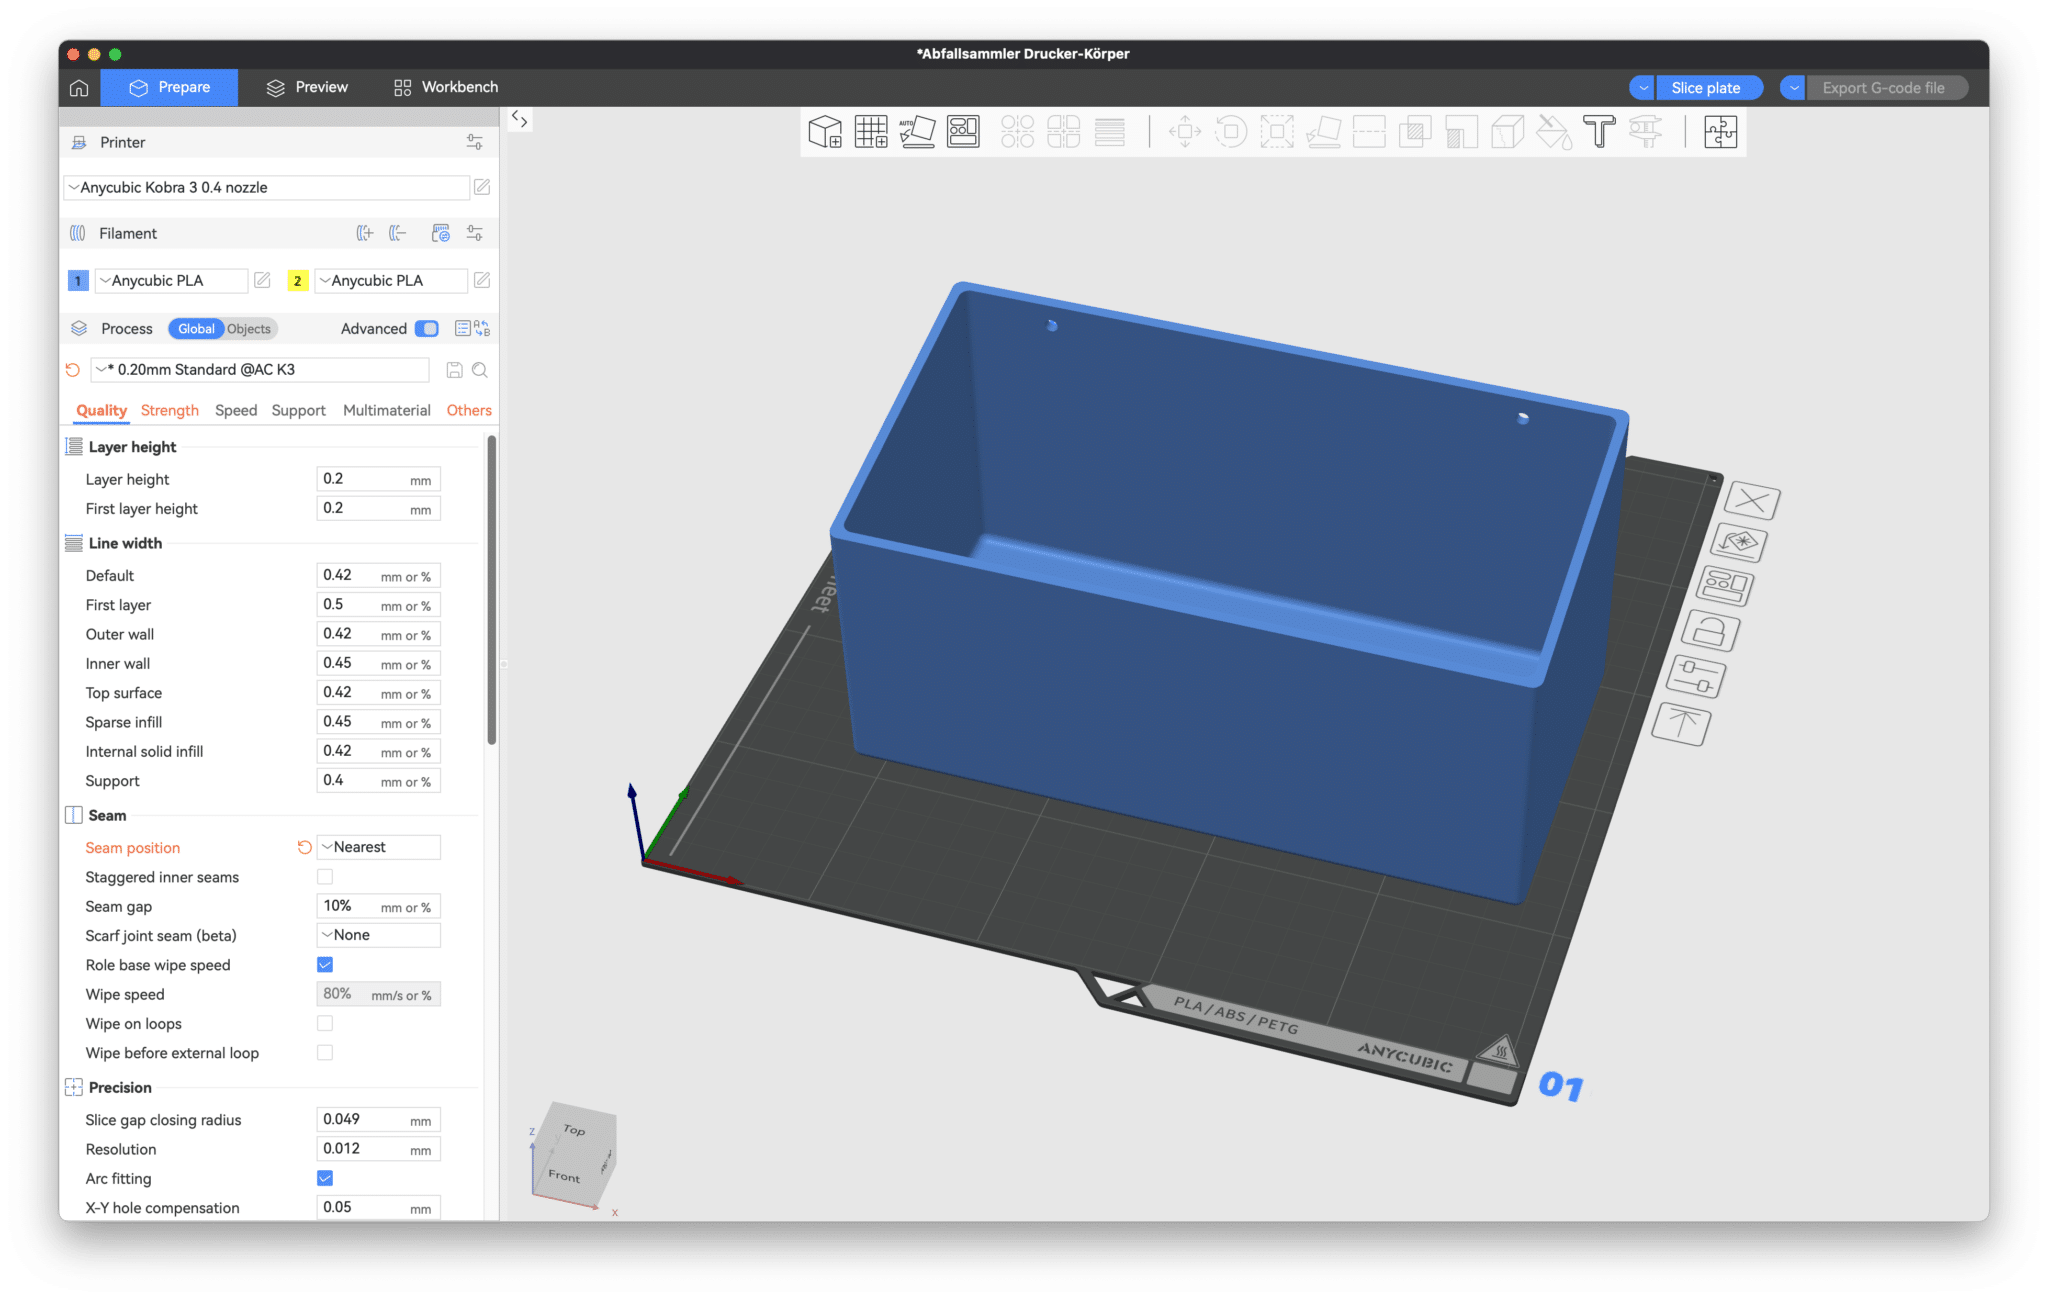Viewport: 2048px width, 1299px height.
Task: Click the Variable layer height icon
Action: pos(1110,132)
